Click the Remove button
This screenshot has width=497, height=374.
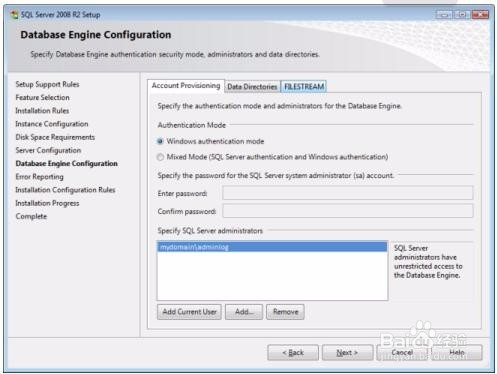click(285, 312)
